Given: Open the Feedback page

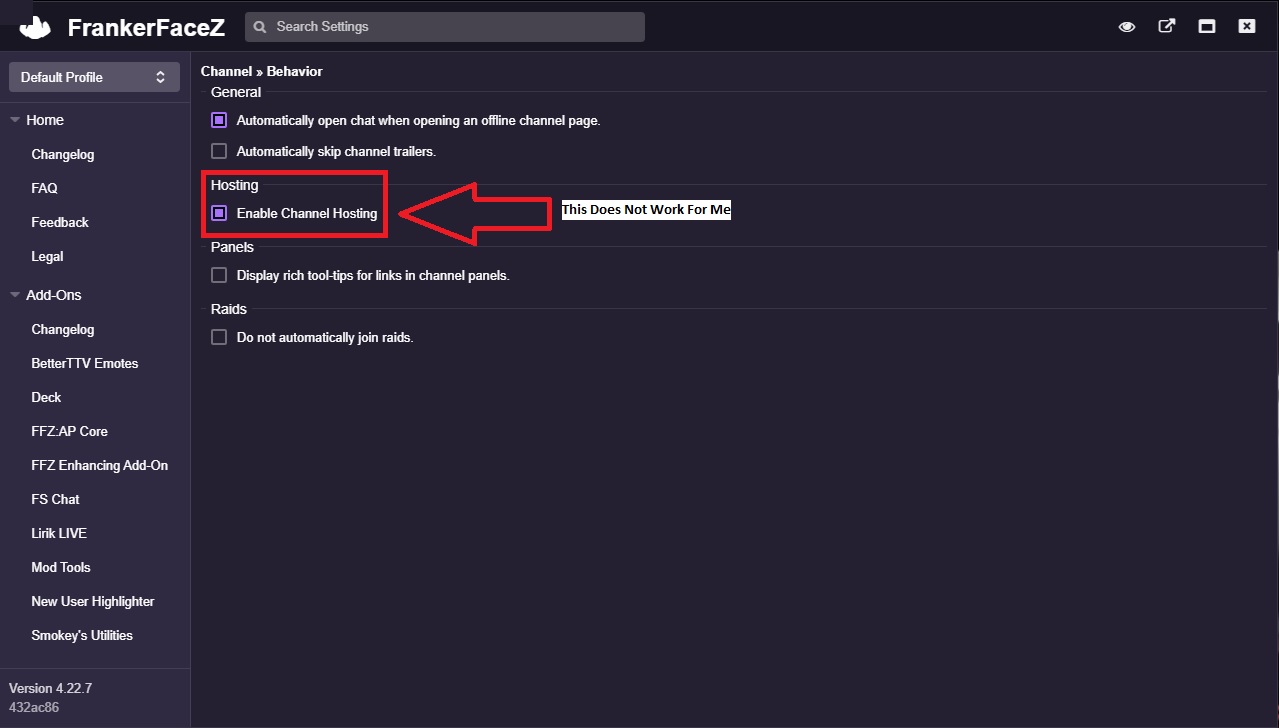Looking at the screenshot, I should [60, 222].
